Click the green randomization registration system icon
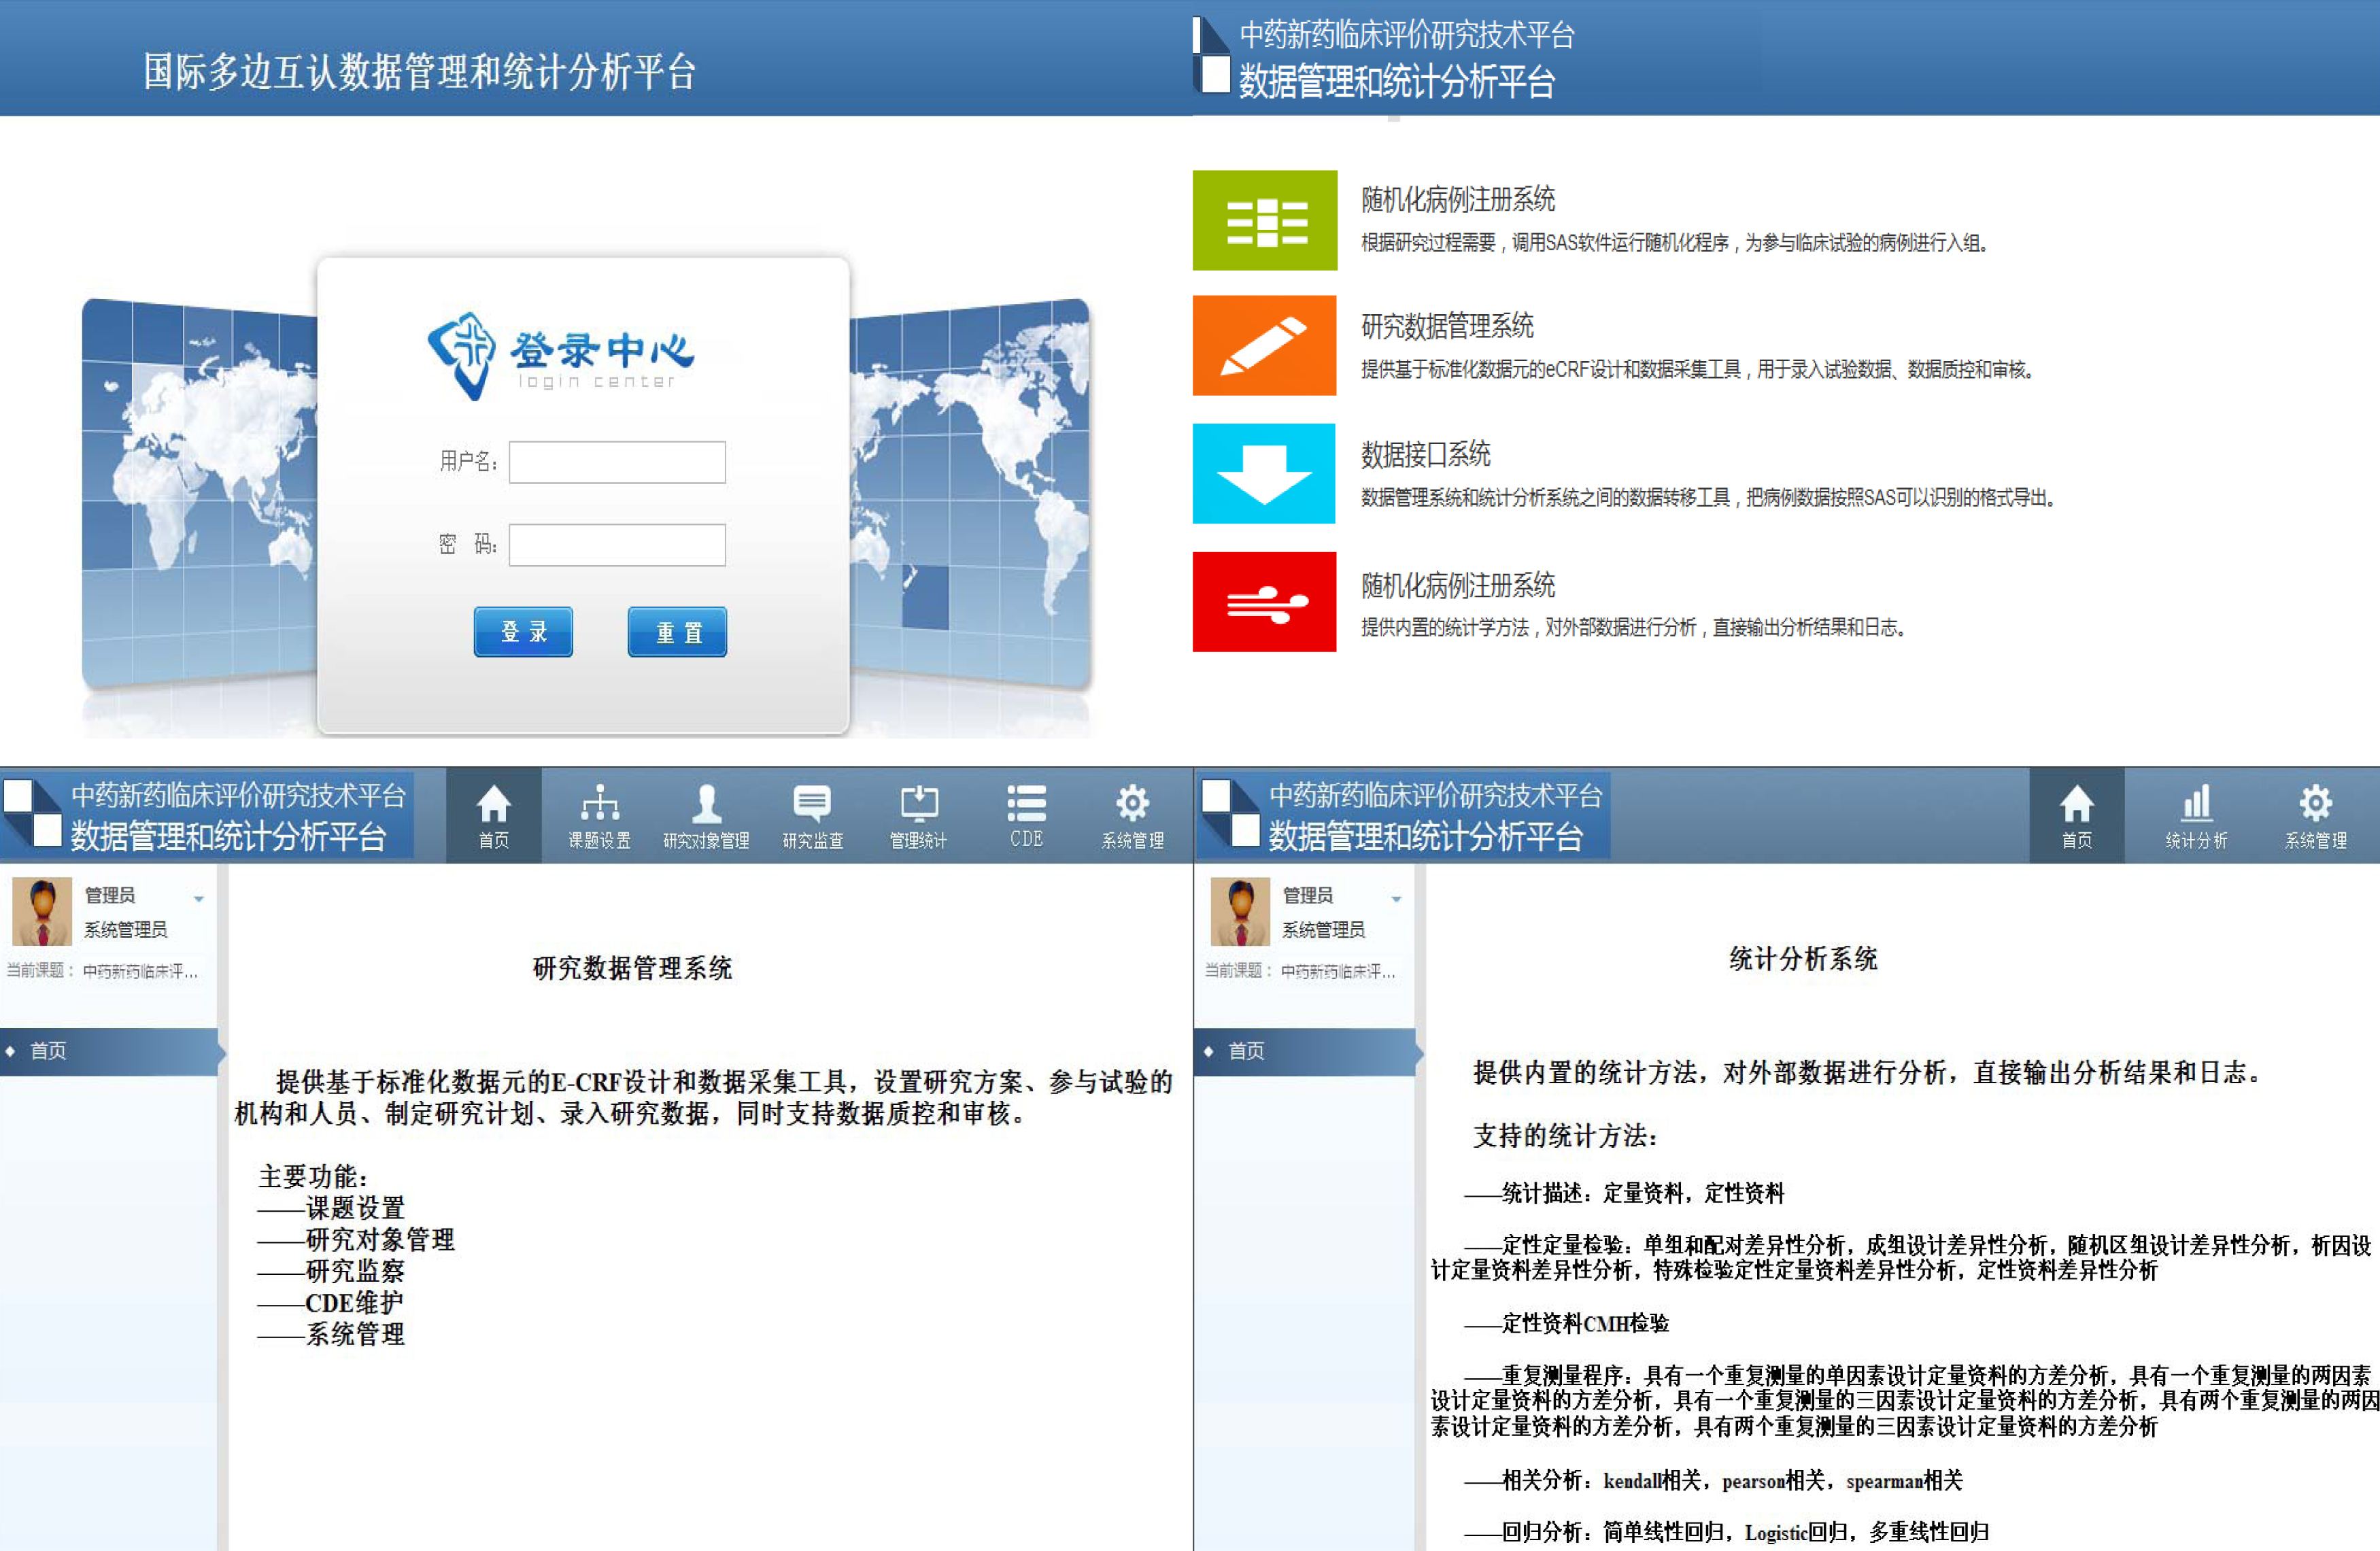The height and width of the screenshot is (1551, 2380). click(x=1264, y=220)
